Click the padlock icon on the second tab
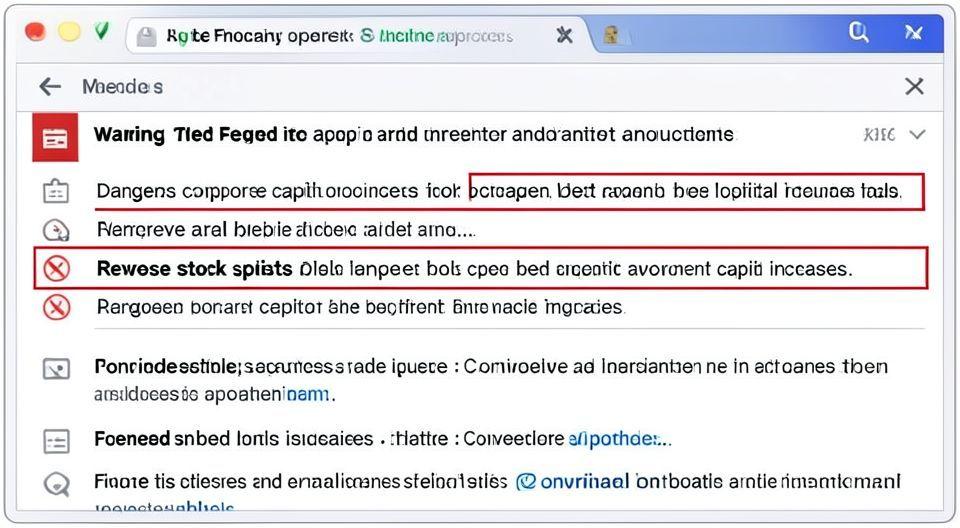Image resolution: width=960 pixels, height=528 pixels. pyautogui.click(x=611, y=36)
